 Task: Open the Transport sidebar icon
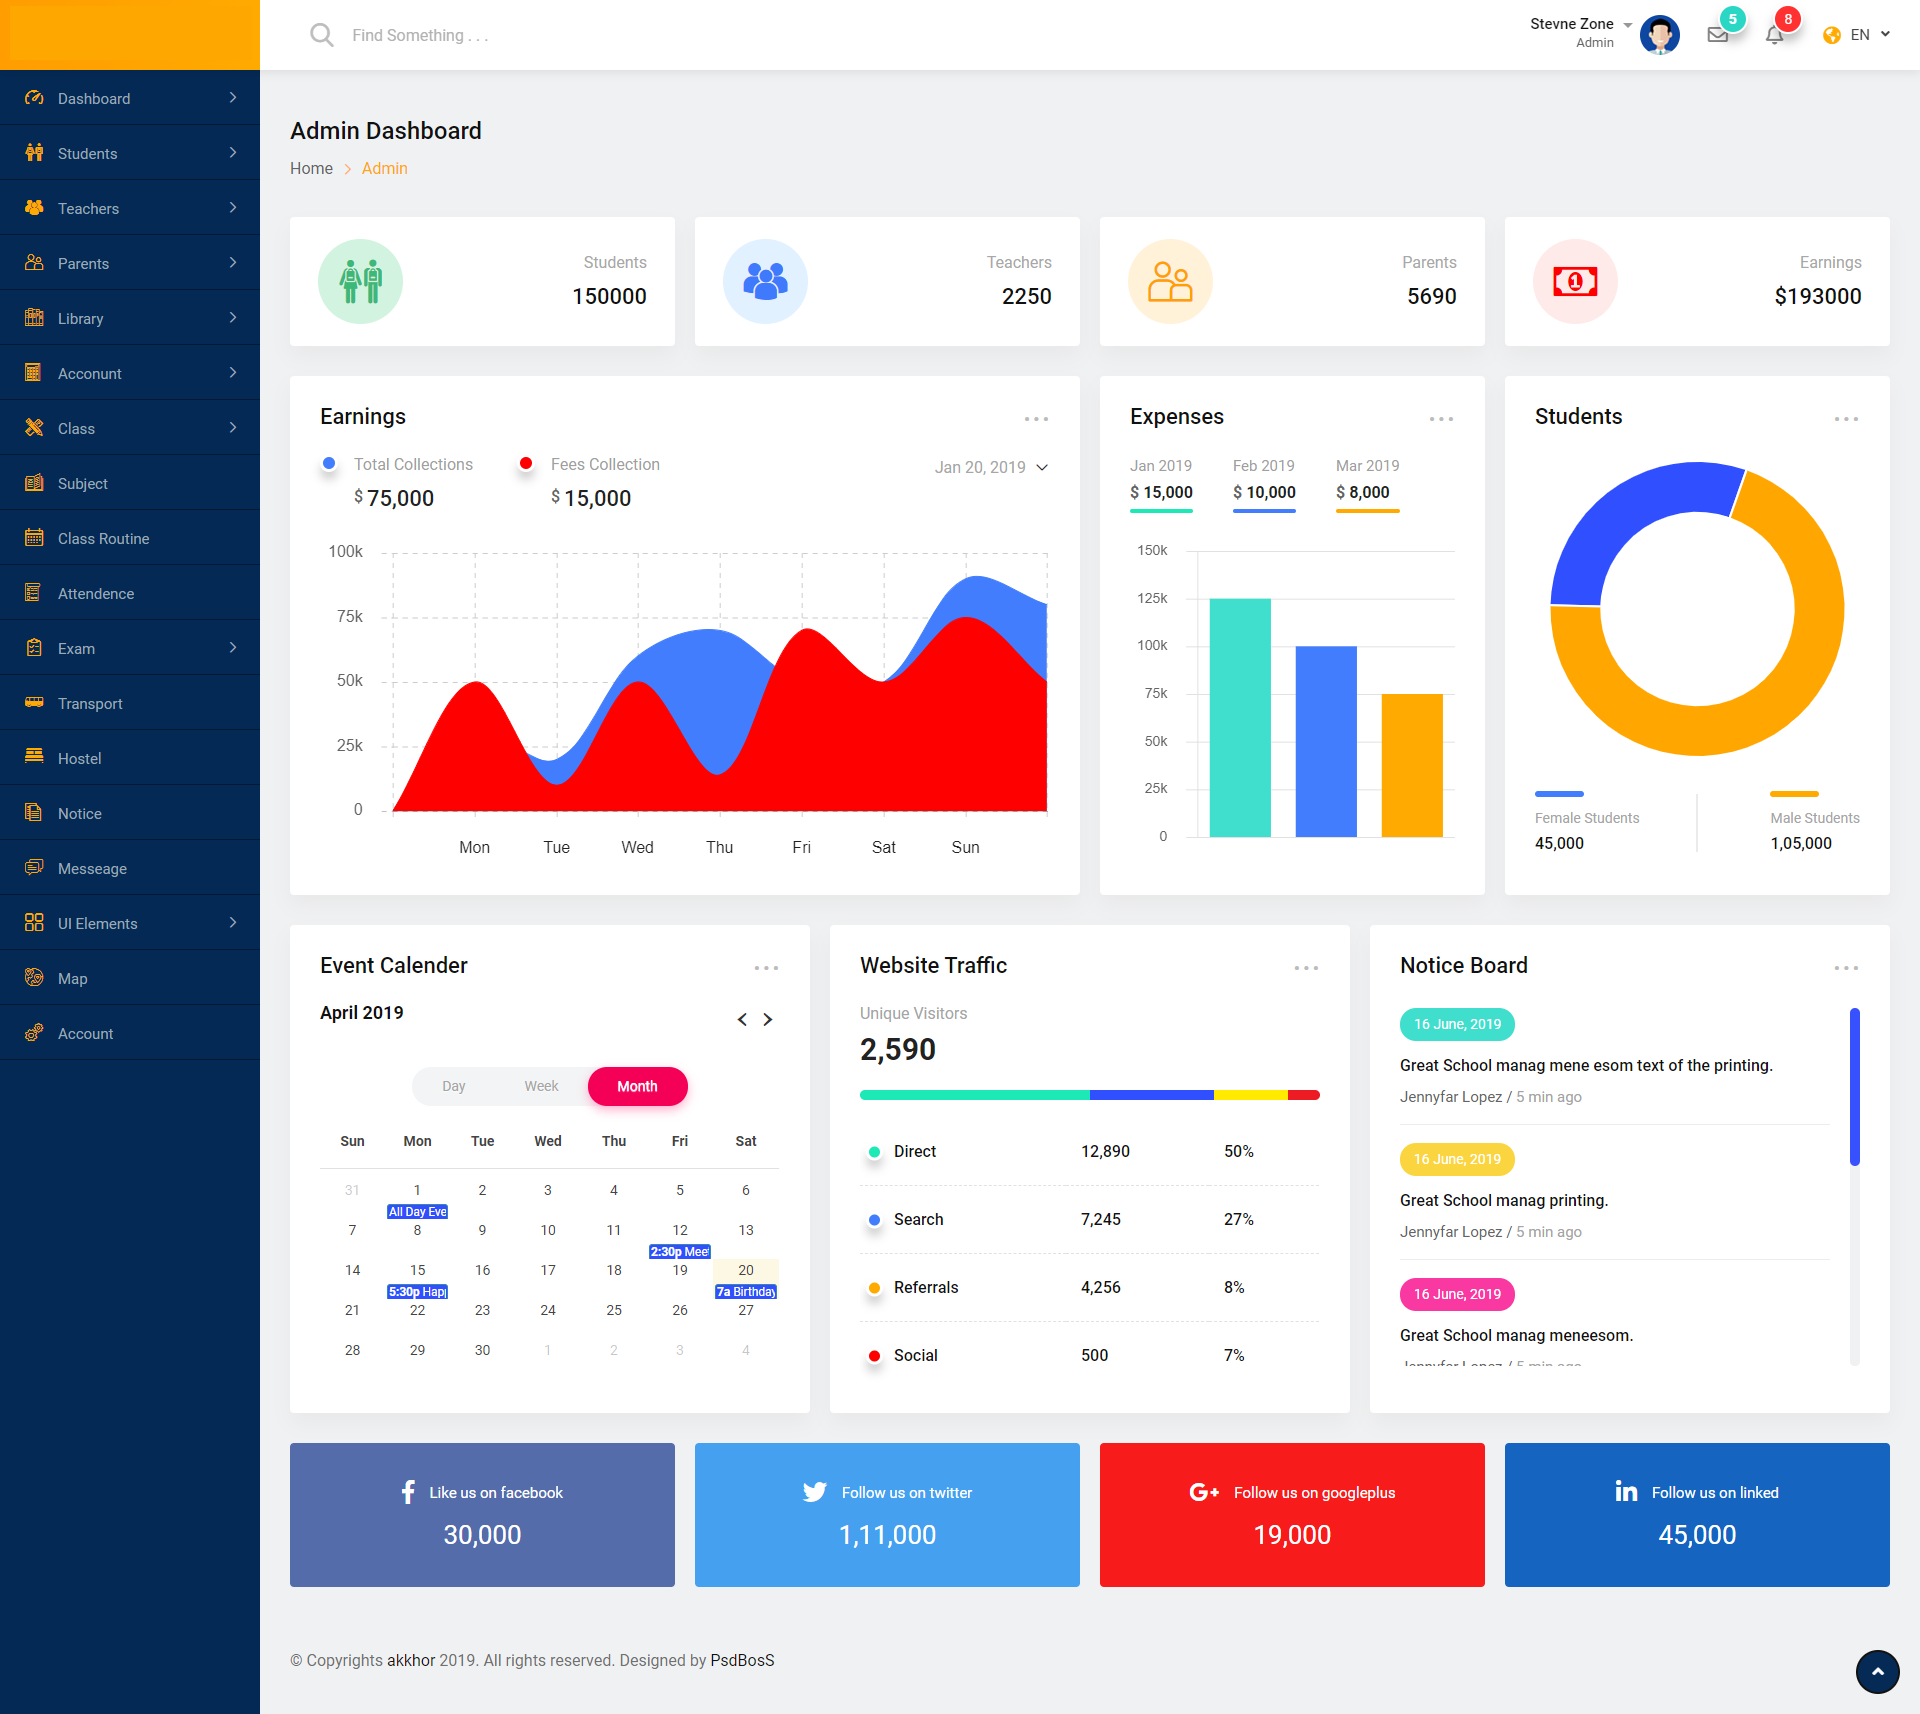point(34,703)
